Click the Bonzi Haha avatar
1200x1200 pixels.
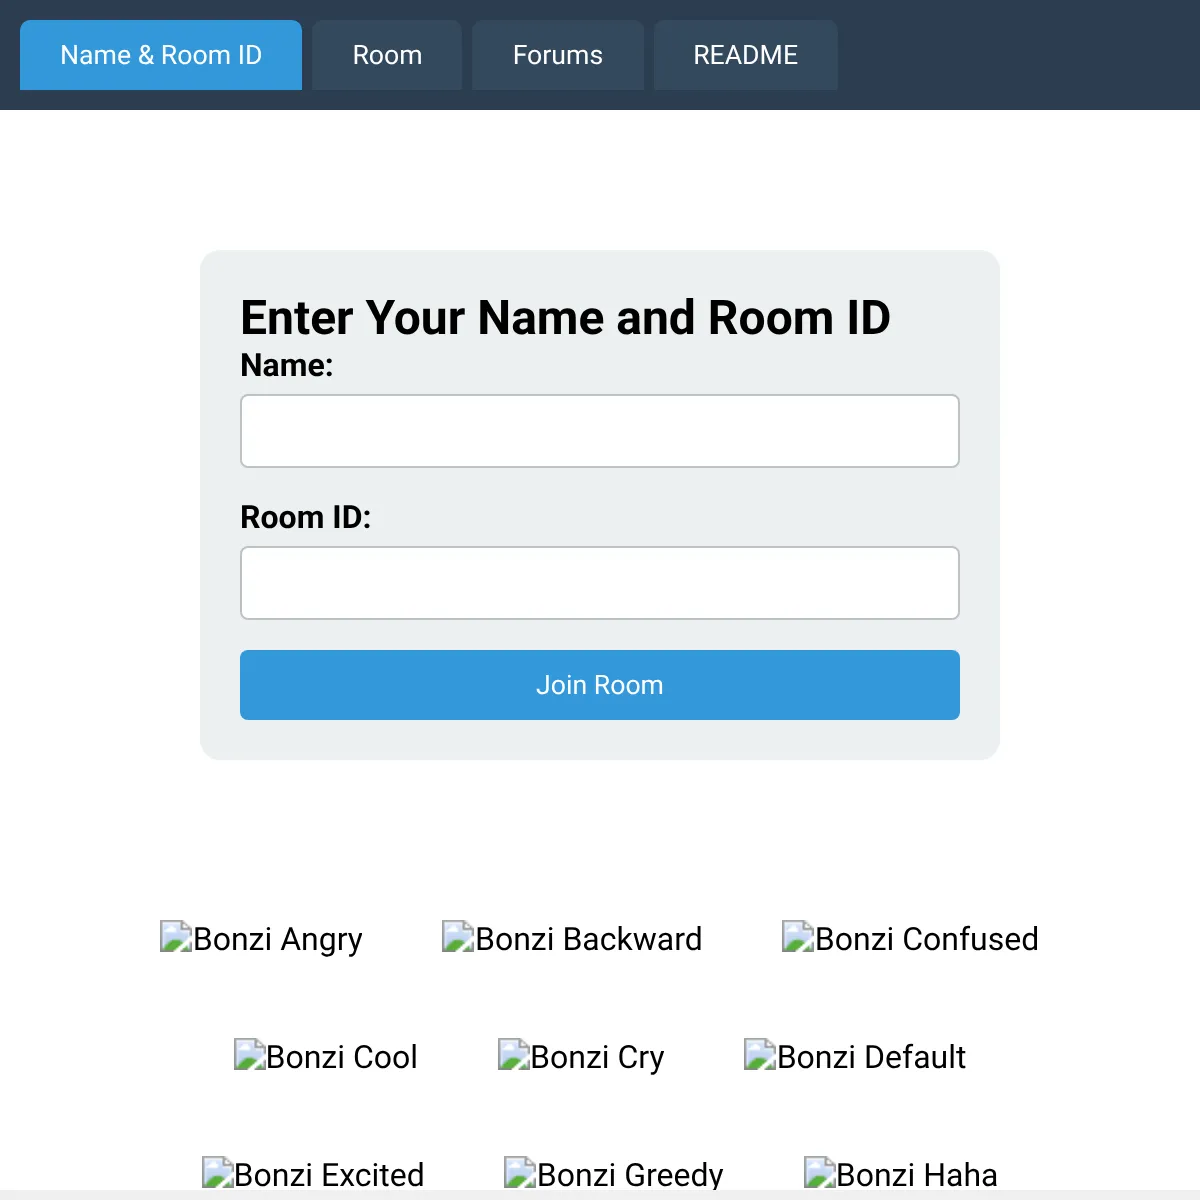(x=901, y=1174)
